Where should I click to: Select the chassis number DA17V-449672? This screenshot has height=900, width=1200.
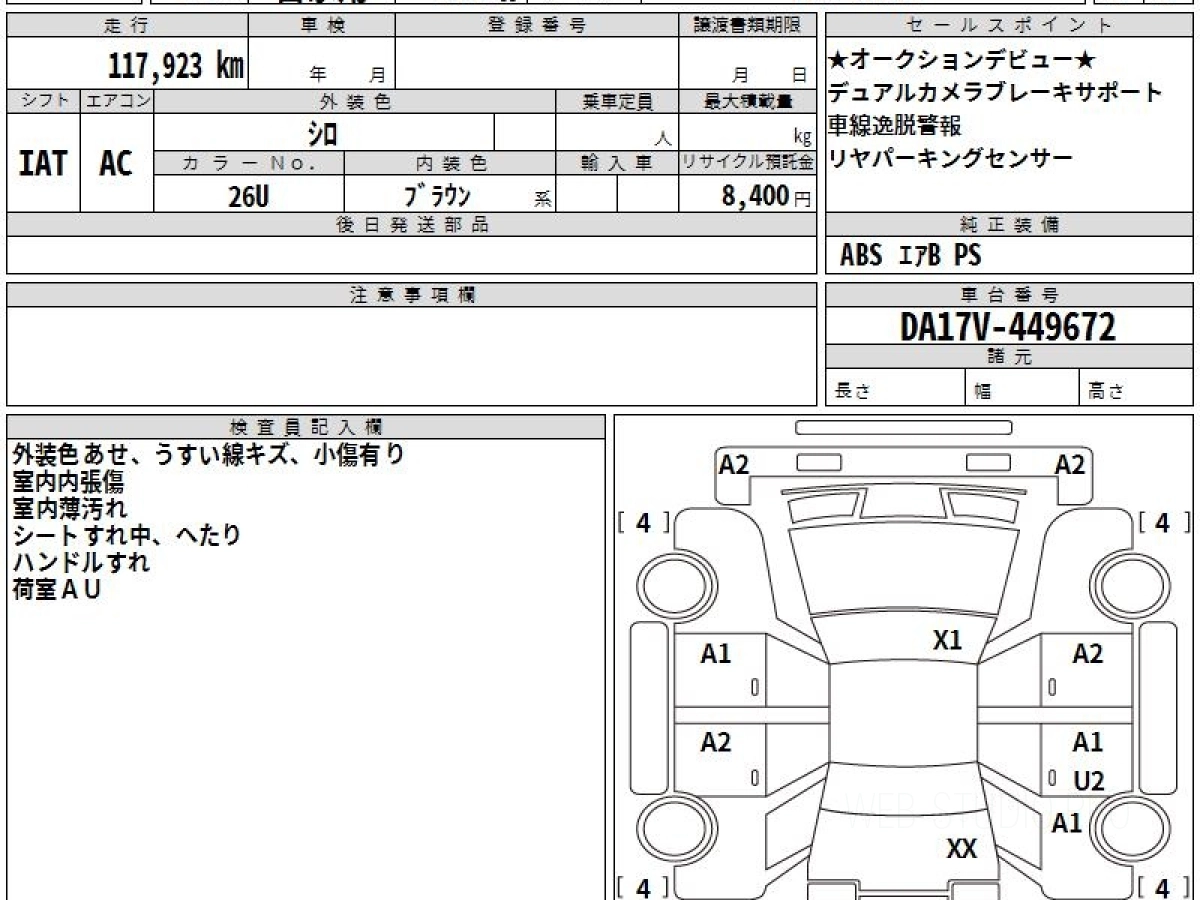coord(1008,327)
